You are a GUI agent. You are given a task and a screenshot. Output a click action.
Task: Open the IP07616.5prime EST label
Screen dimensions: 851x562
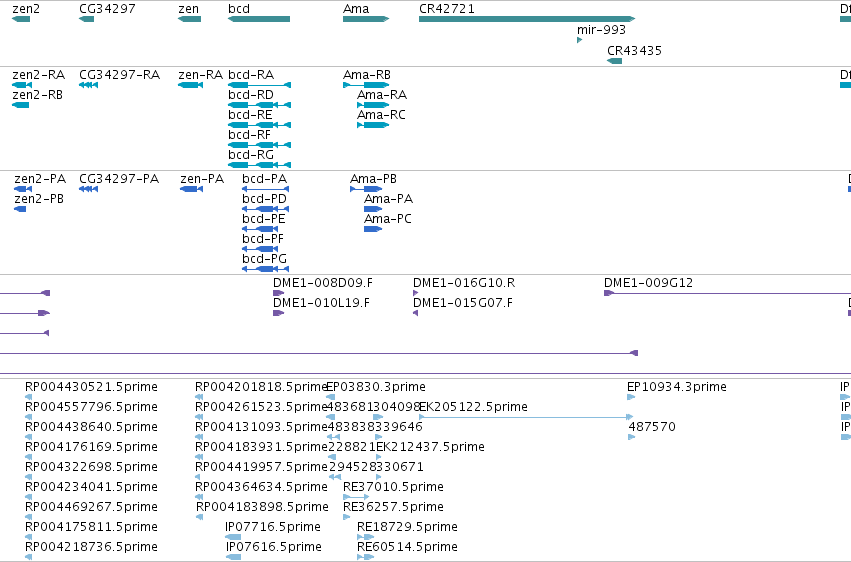point(274,547)
